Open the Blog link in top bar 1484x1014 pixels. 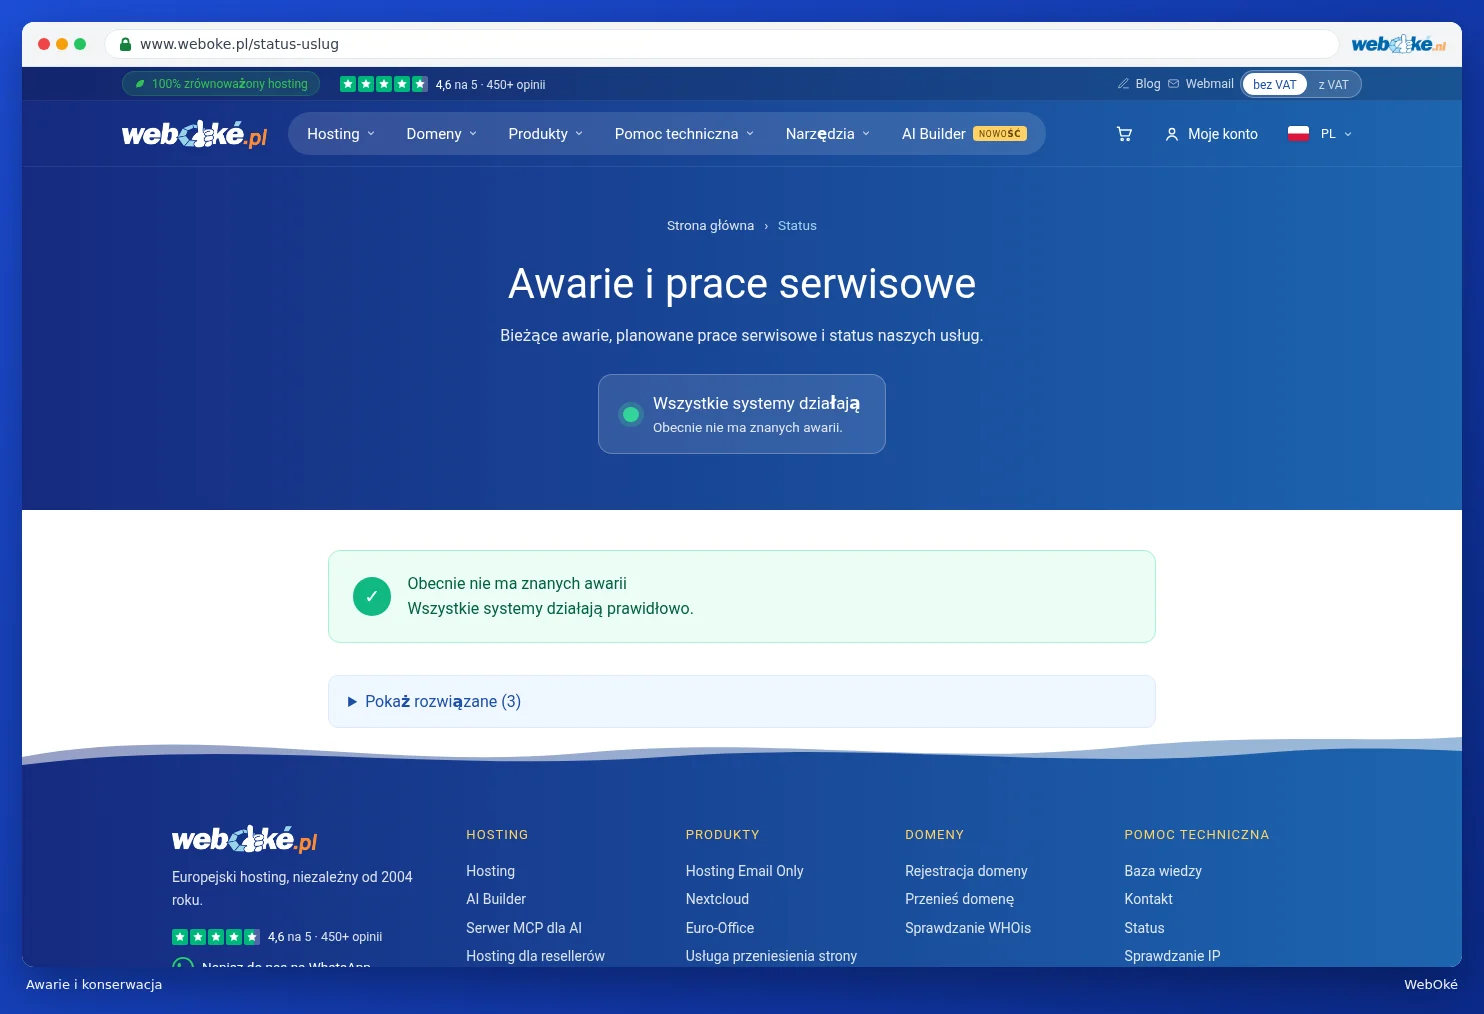coord(1148,84)
